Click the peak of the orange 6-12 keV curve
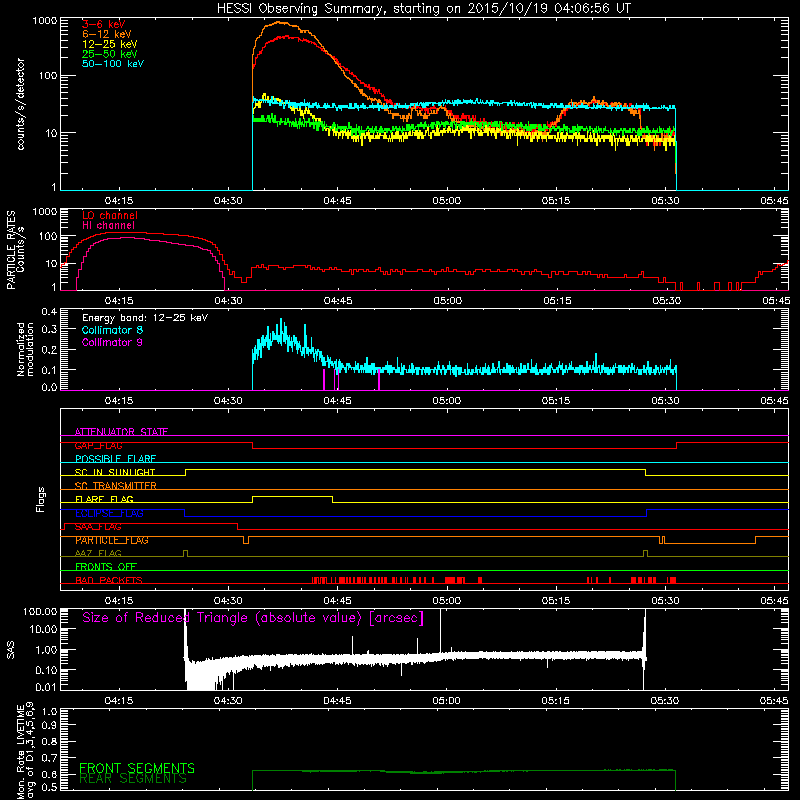This screenshot has width=800, height=800. (x=279, y=22)
